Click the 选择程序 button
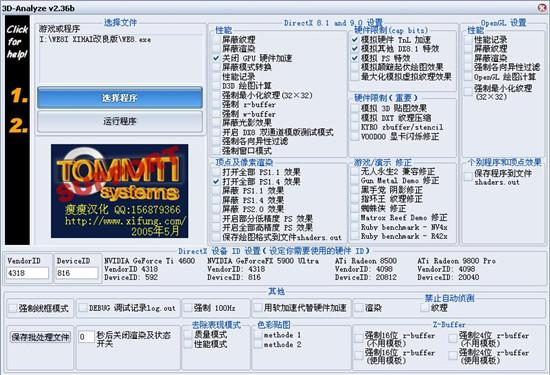Image resolution: width=550 pixels, height=375 pixels. pos(120,98)
